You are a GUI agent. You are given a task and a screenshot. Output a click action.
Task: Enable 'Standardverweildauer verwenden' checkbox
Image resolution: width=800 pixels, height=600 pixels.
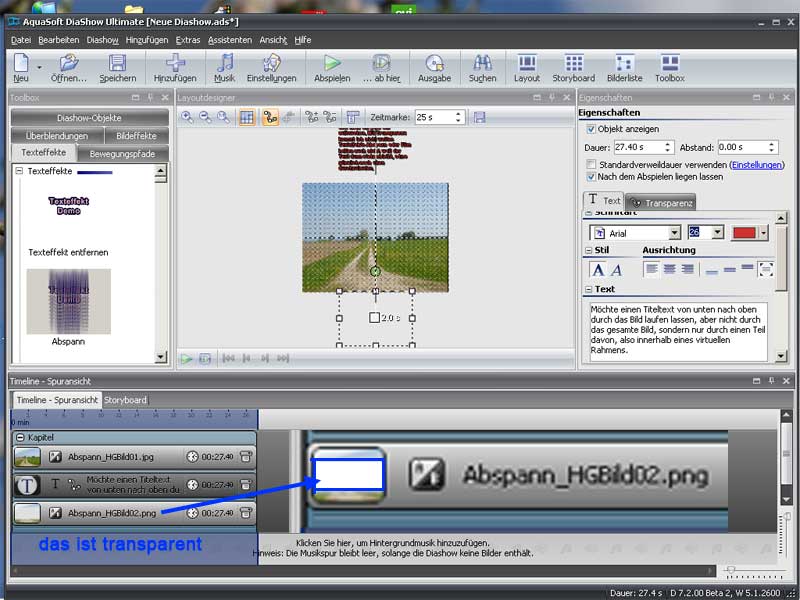point(591,164)
